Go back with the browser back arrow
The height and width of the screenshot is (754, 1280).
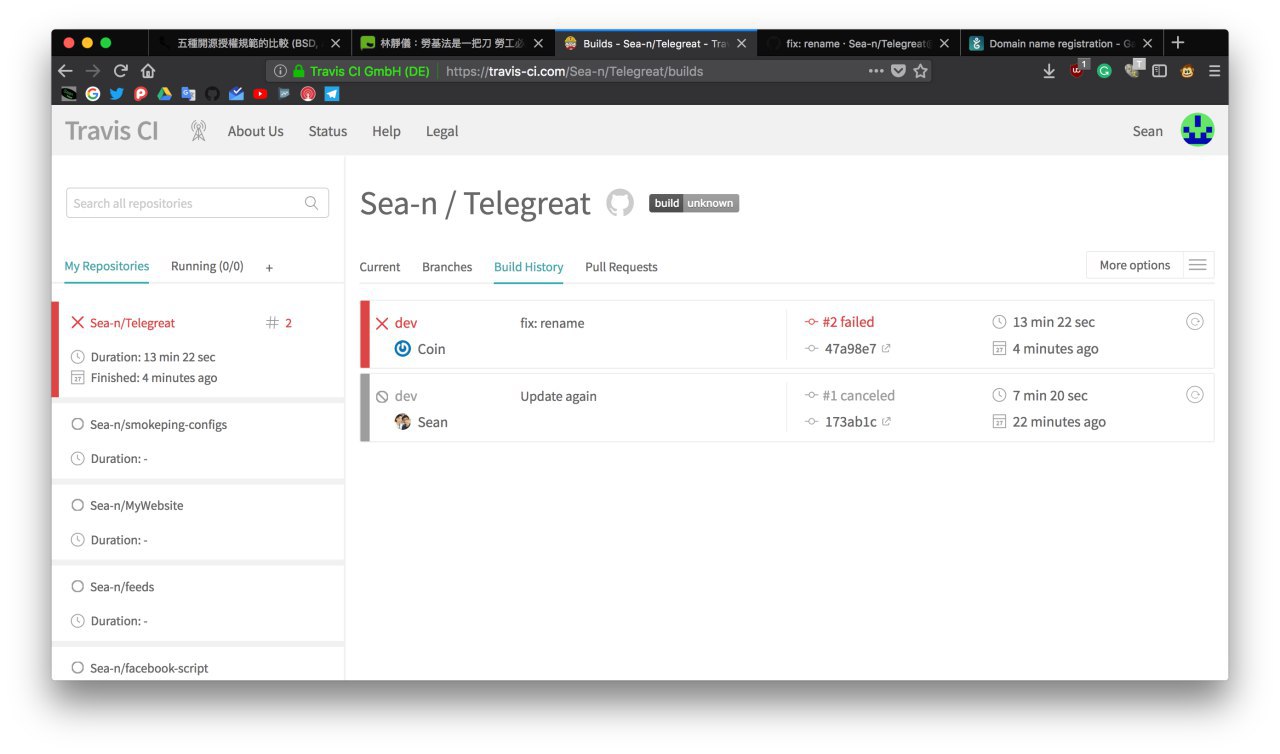pos(66,71)
